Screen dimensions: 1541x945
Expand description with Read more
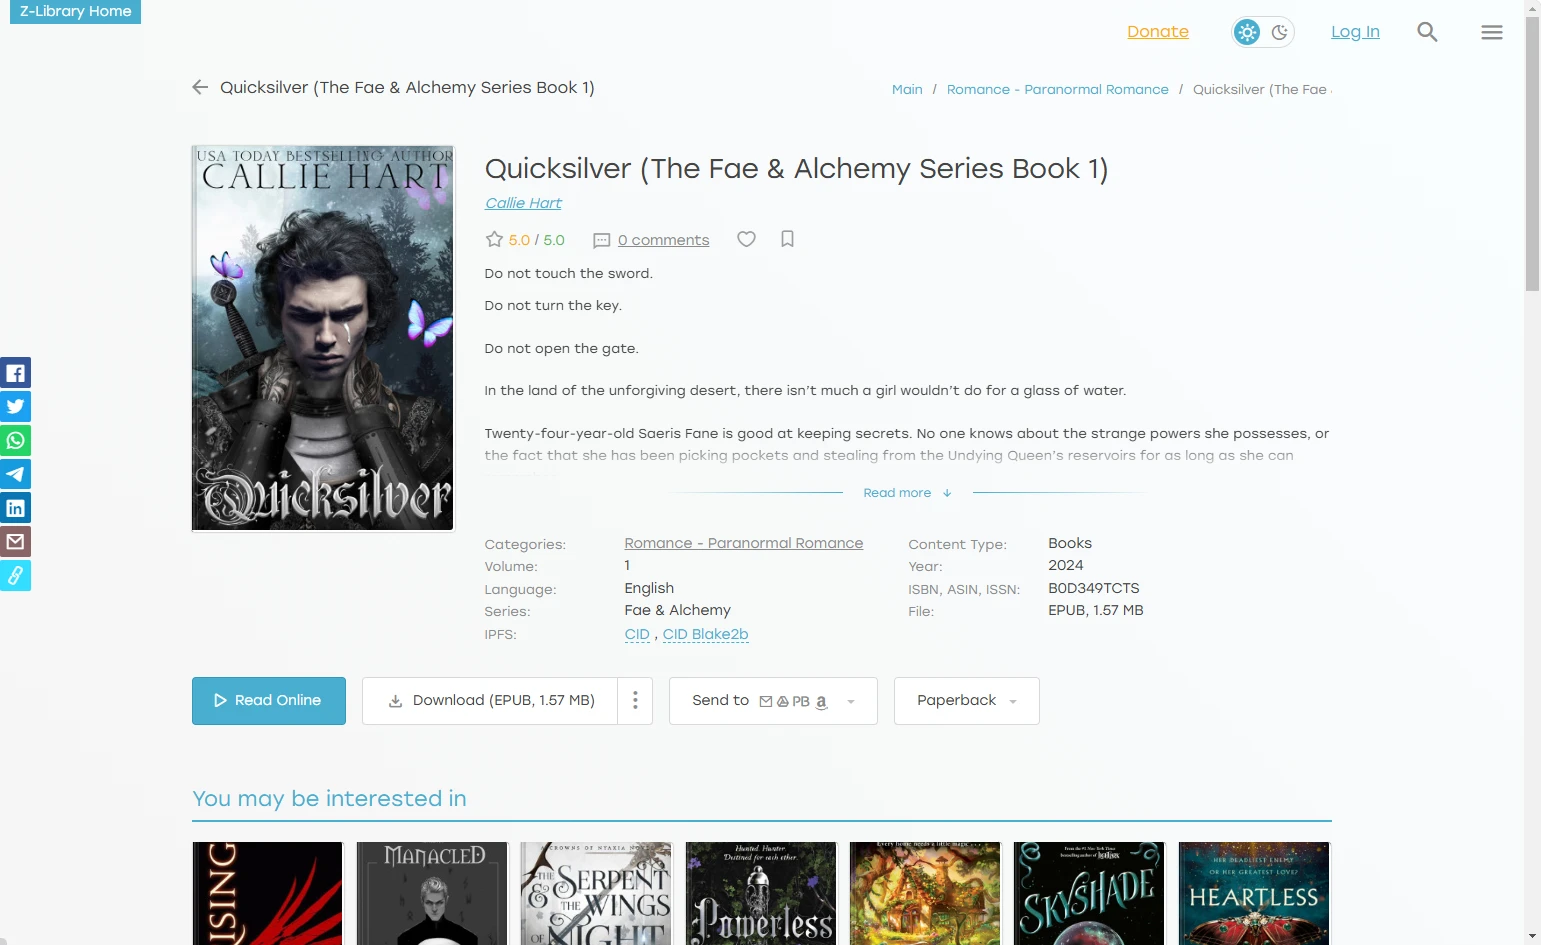click(x=907, y=493)
